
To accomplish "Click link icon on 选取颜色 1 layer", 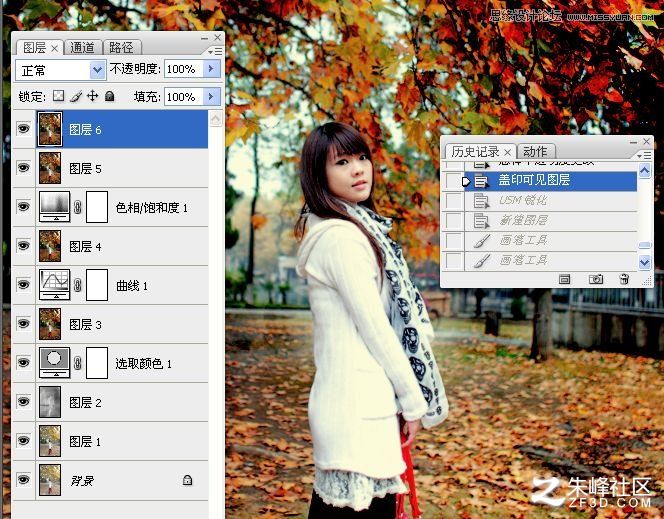I will pyautogui.click(x=77, y=363).
